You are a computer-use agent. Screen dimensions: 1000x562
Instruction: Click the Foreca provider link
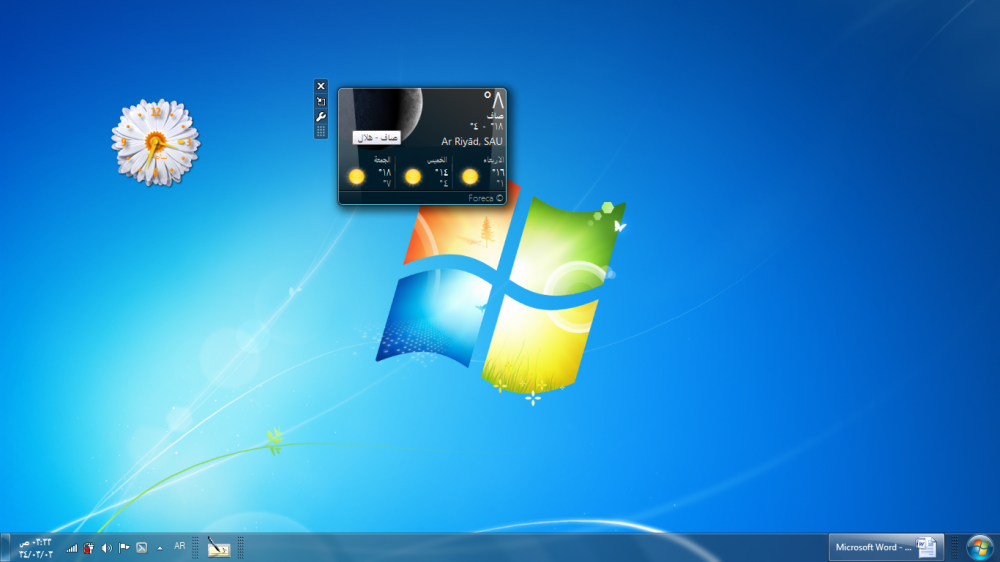click(x=485, y=198)
